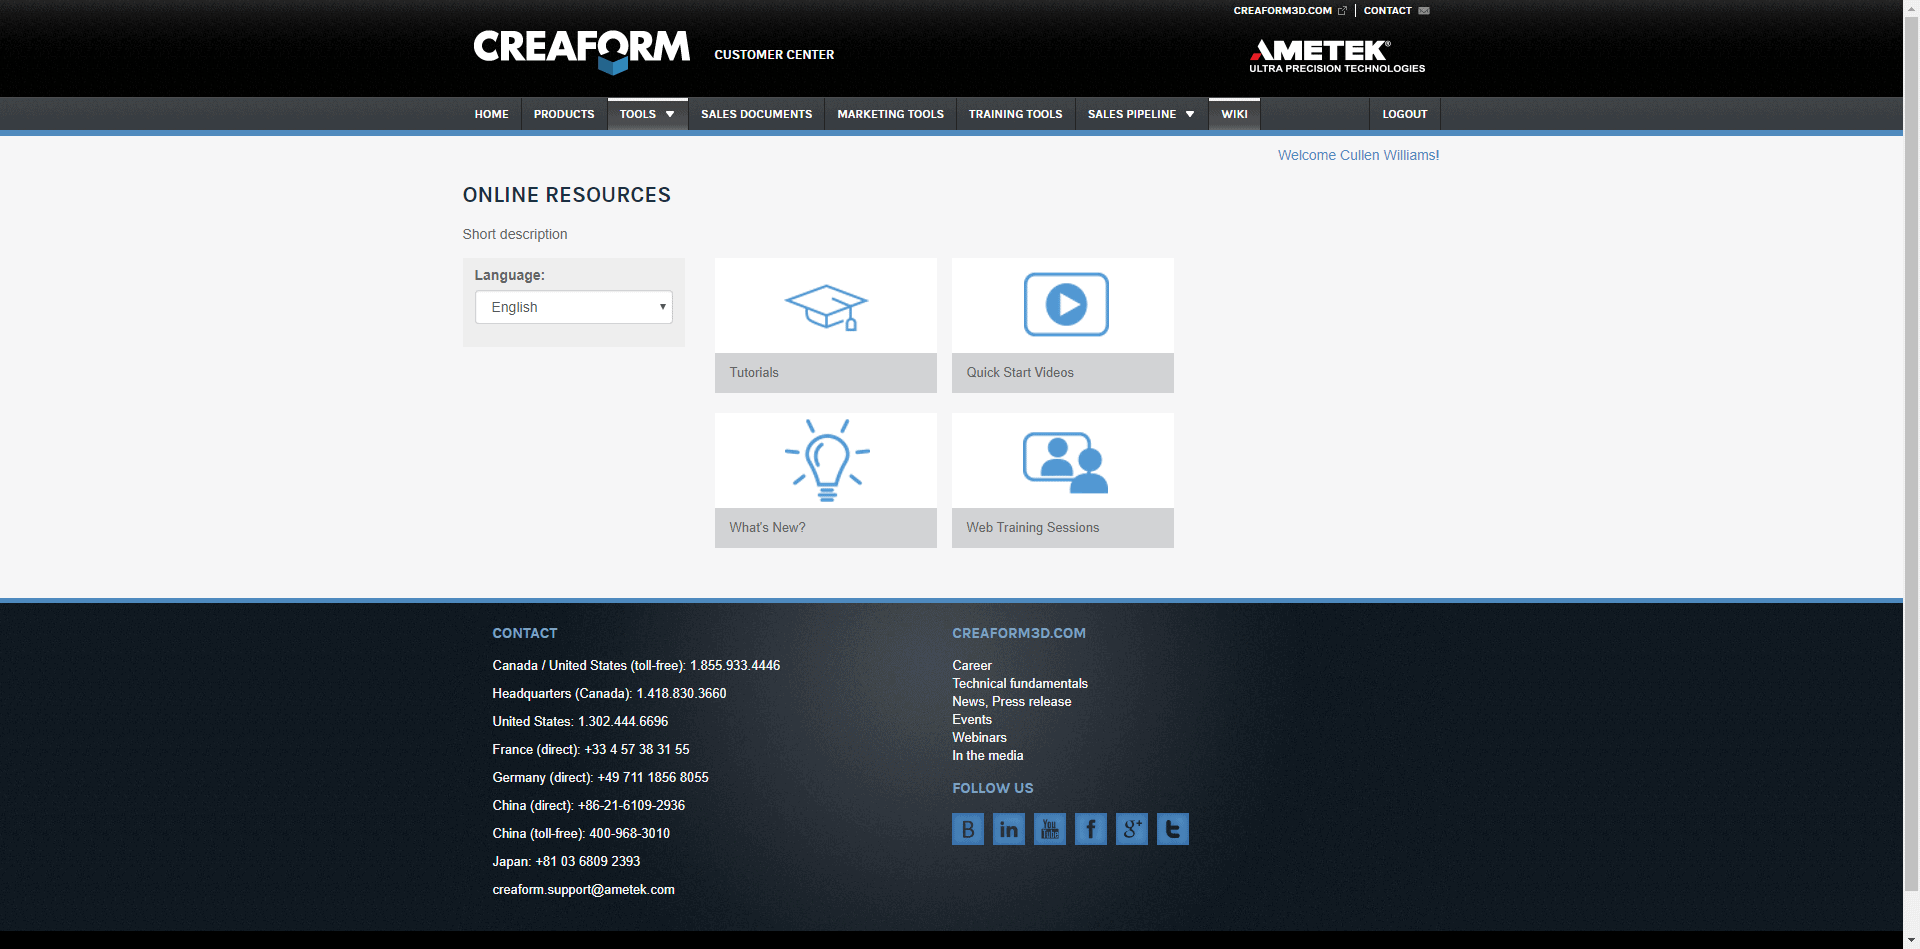Open the In the media footer link
Image resolution: width=1920 pixels, height=949 pixels.
[988, 755]
